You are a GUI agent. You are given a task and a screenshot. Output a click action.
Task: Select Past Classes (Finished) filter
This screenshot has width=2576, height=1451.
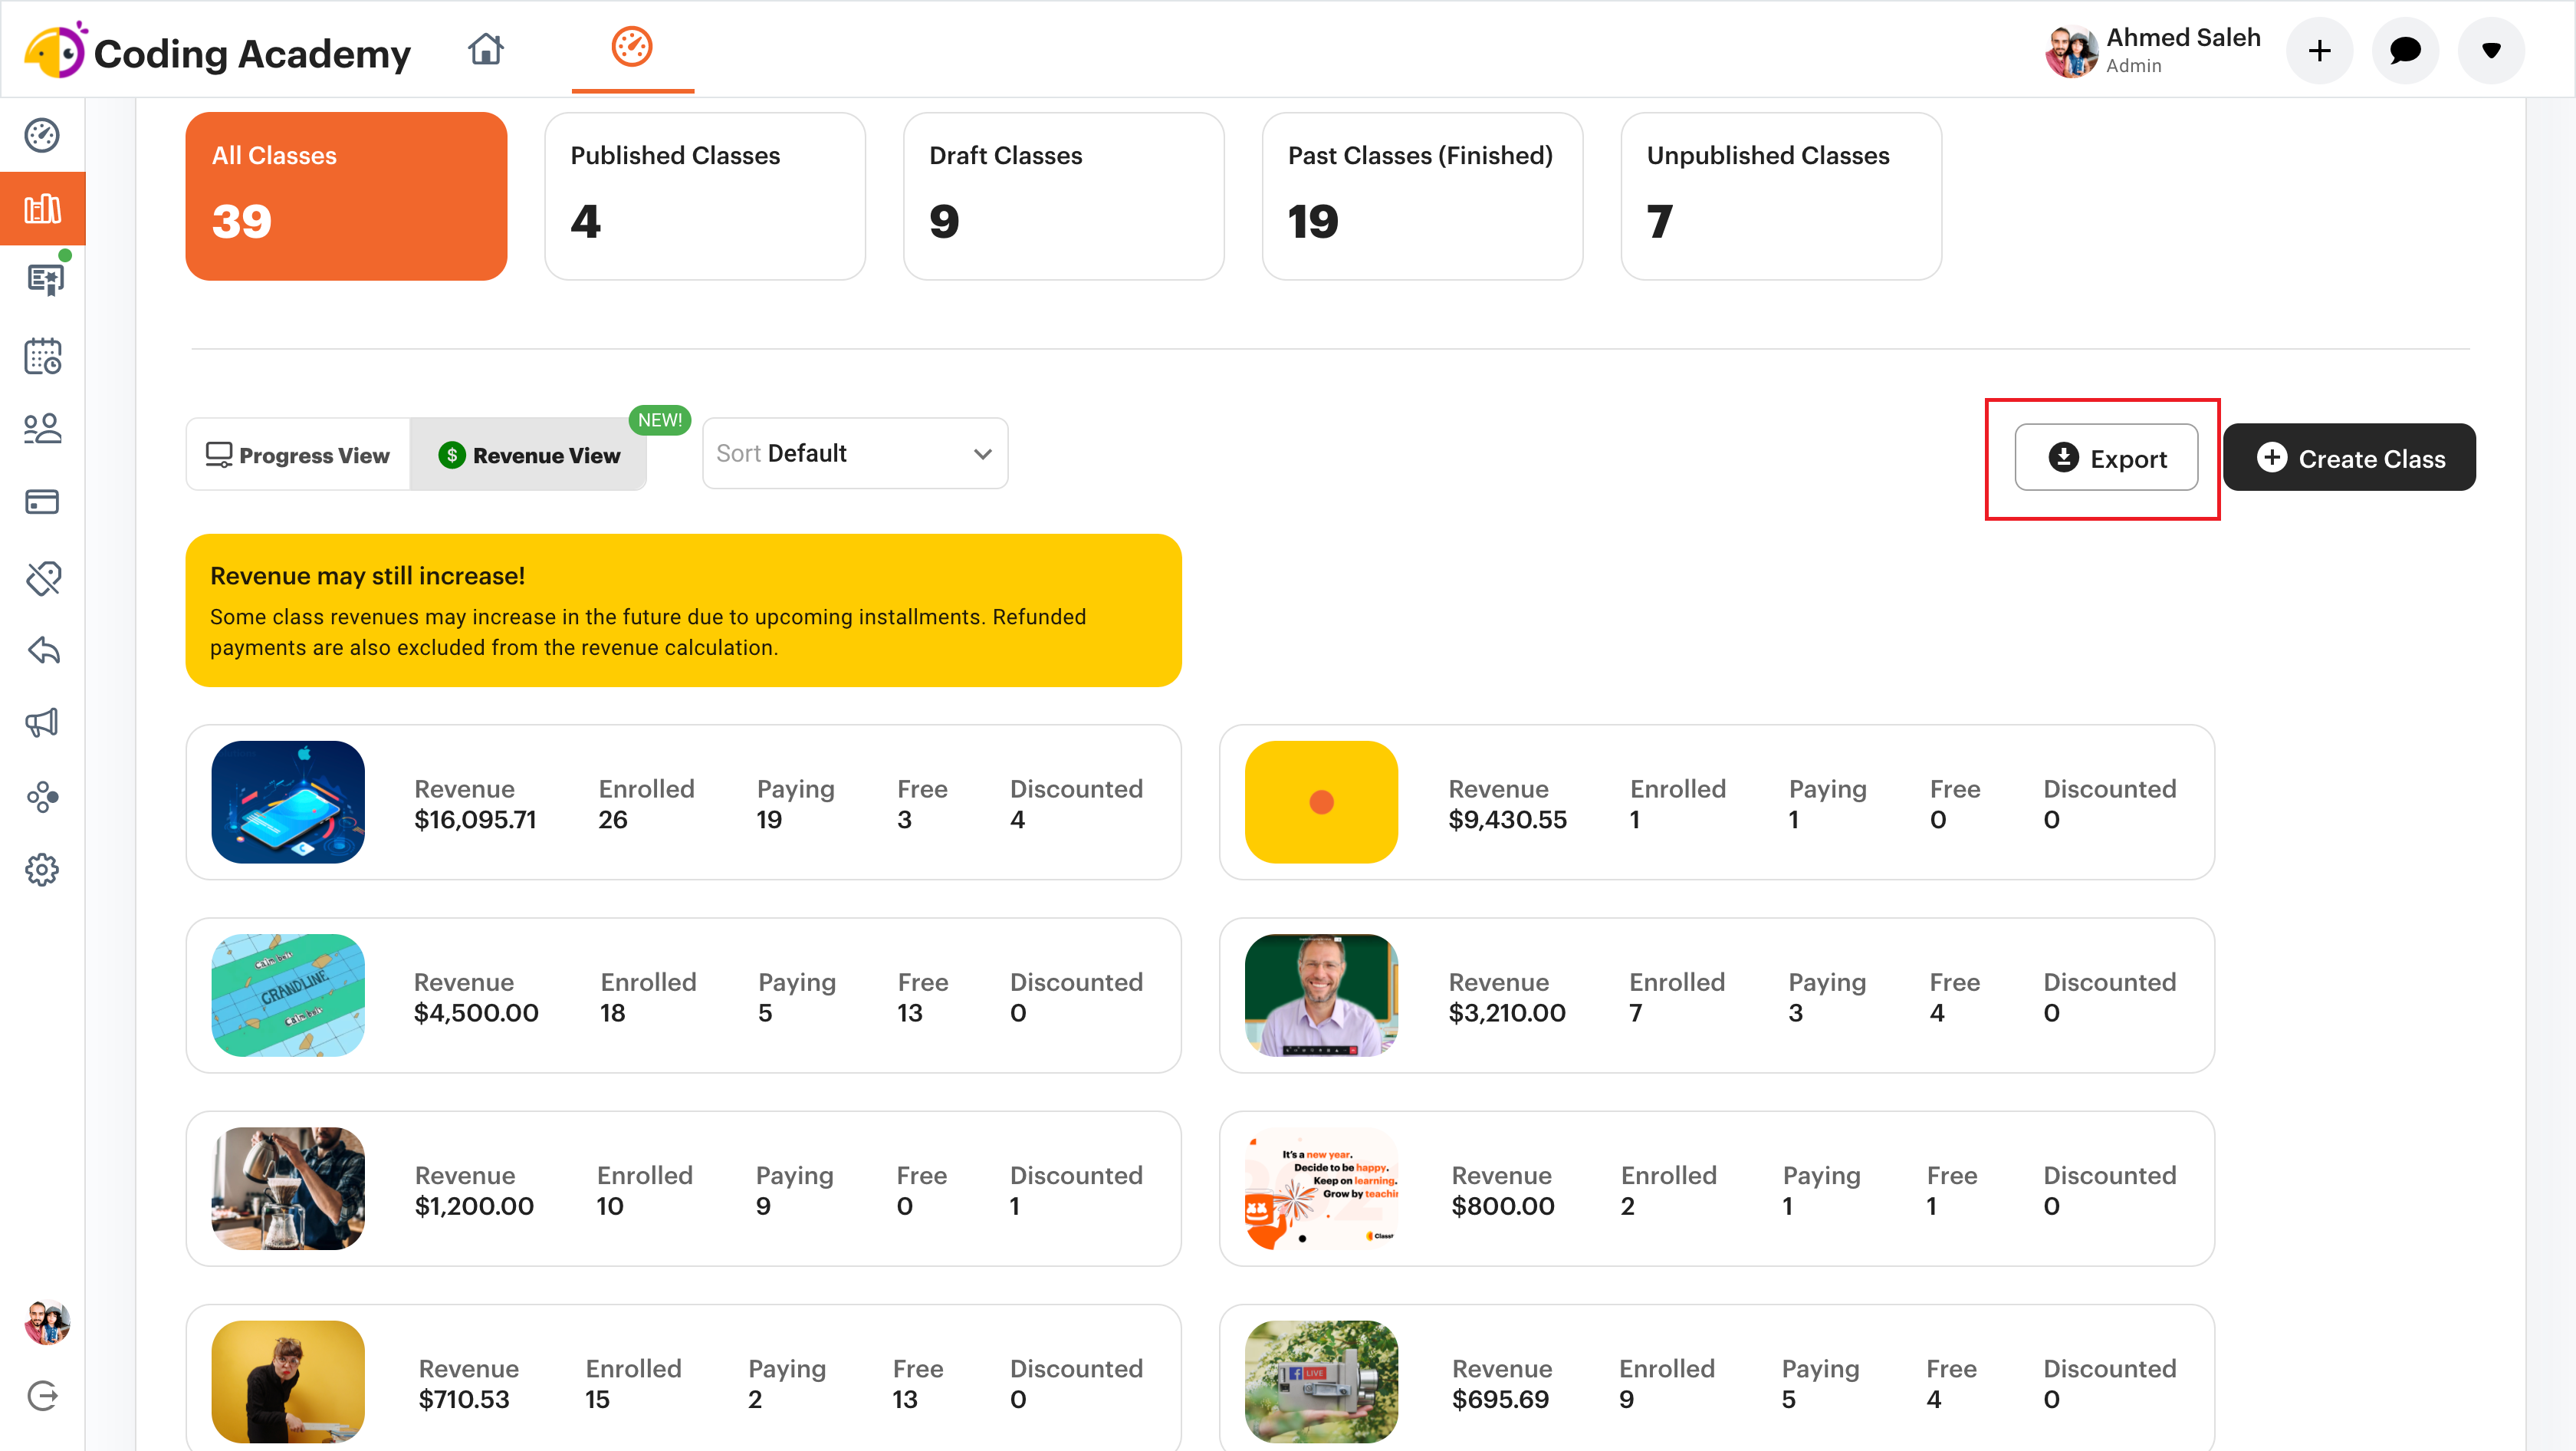pos(1421,196)
